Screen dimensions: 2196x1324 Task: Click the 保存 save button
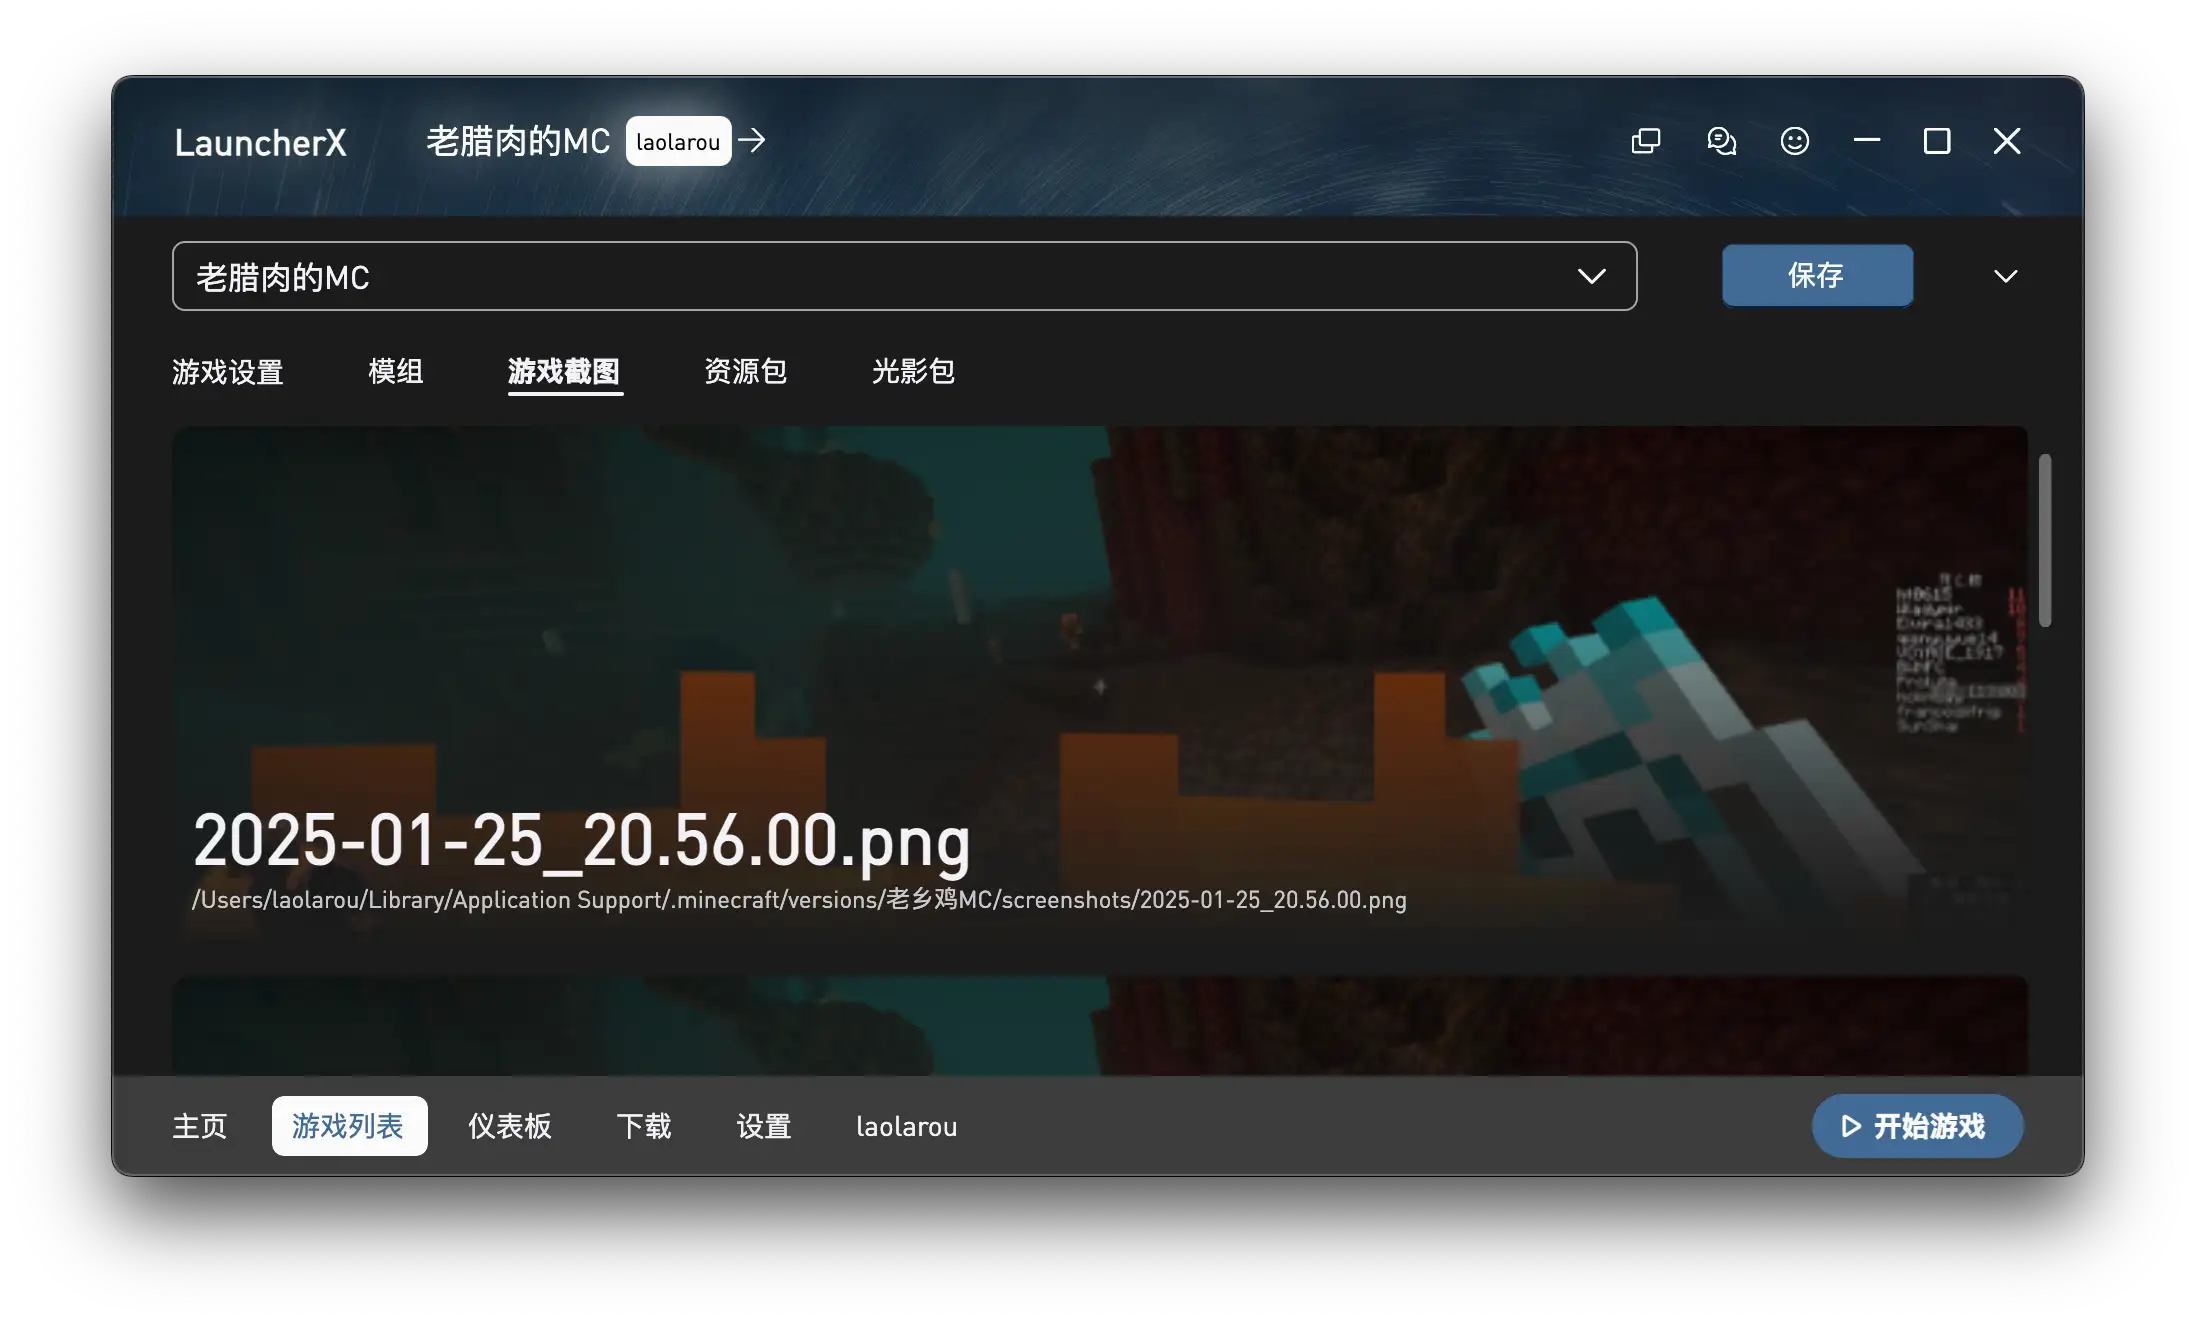(x=1817, y=275)
